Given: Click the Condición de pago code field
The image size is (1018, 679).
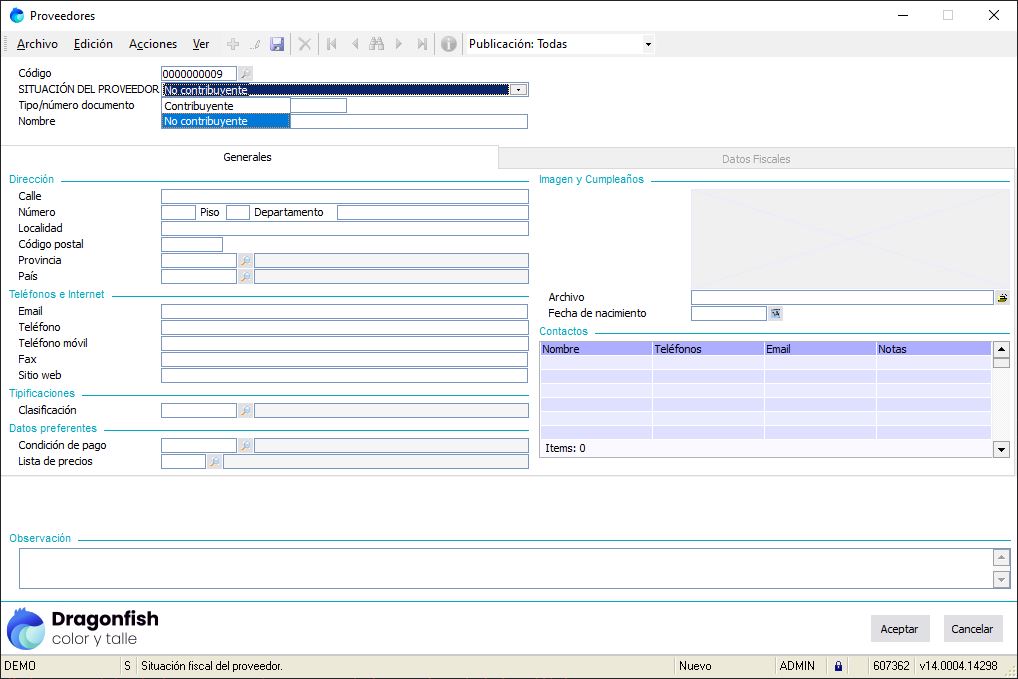Looking at the screenshot, I should (x=199, y=445).
